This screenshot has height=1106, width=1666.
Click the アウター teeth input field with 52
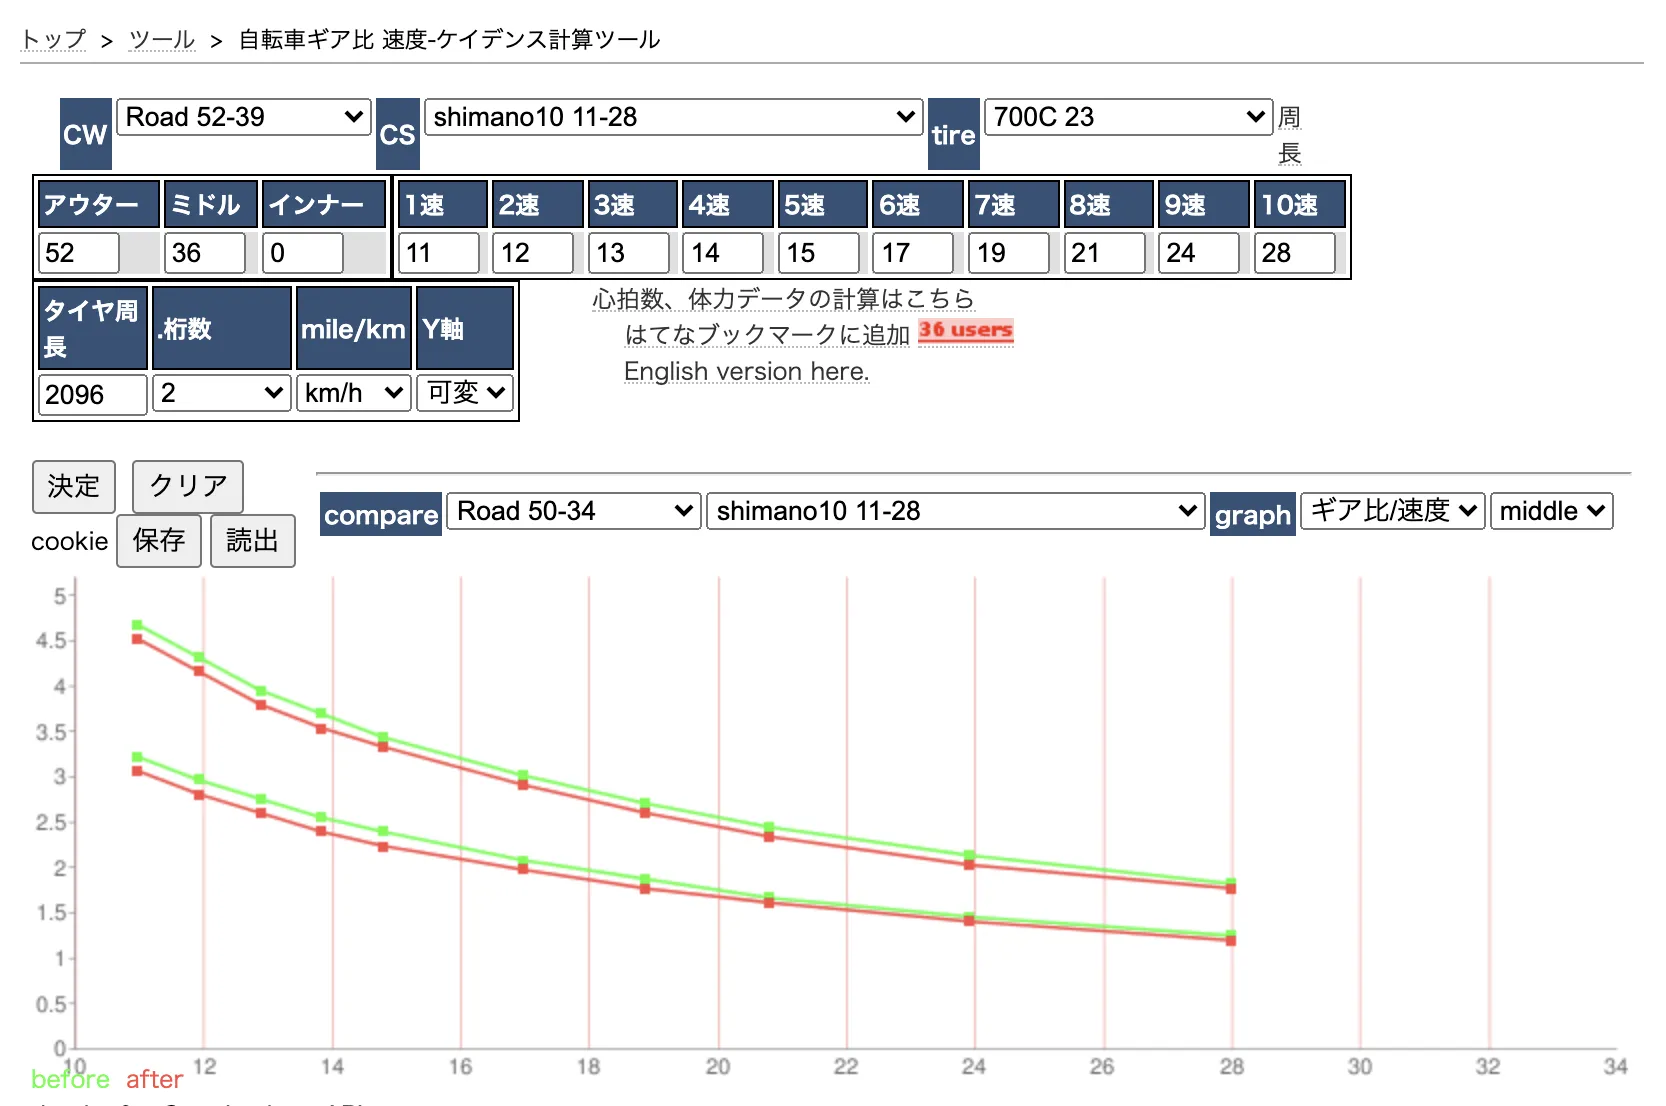click(x=79, y=253)
